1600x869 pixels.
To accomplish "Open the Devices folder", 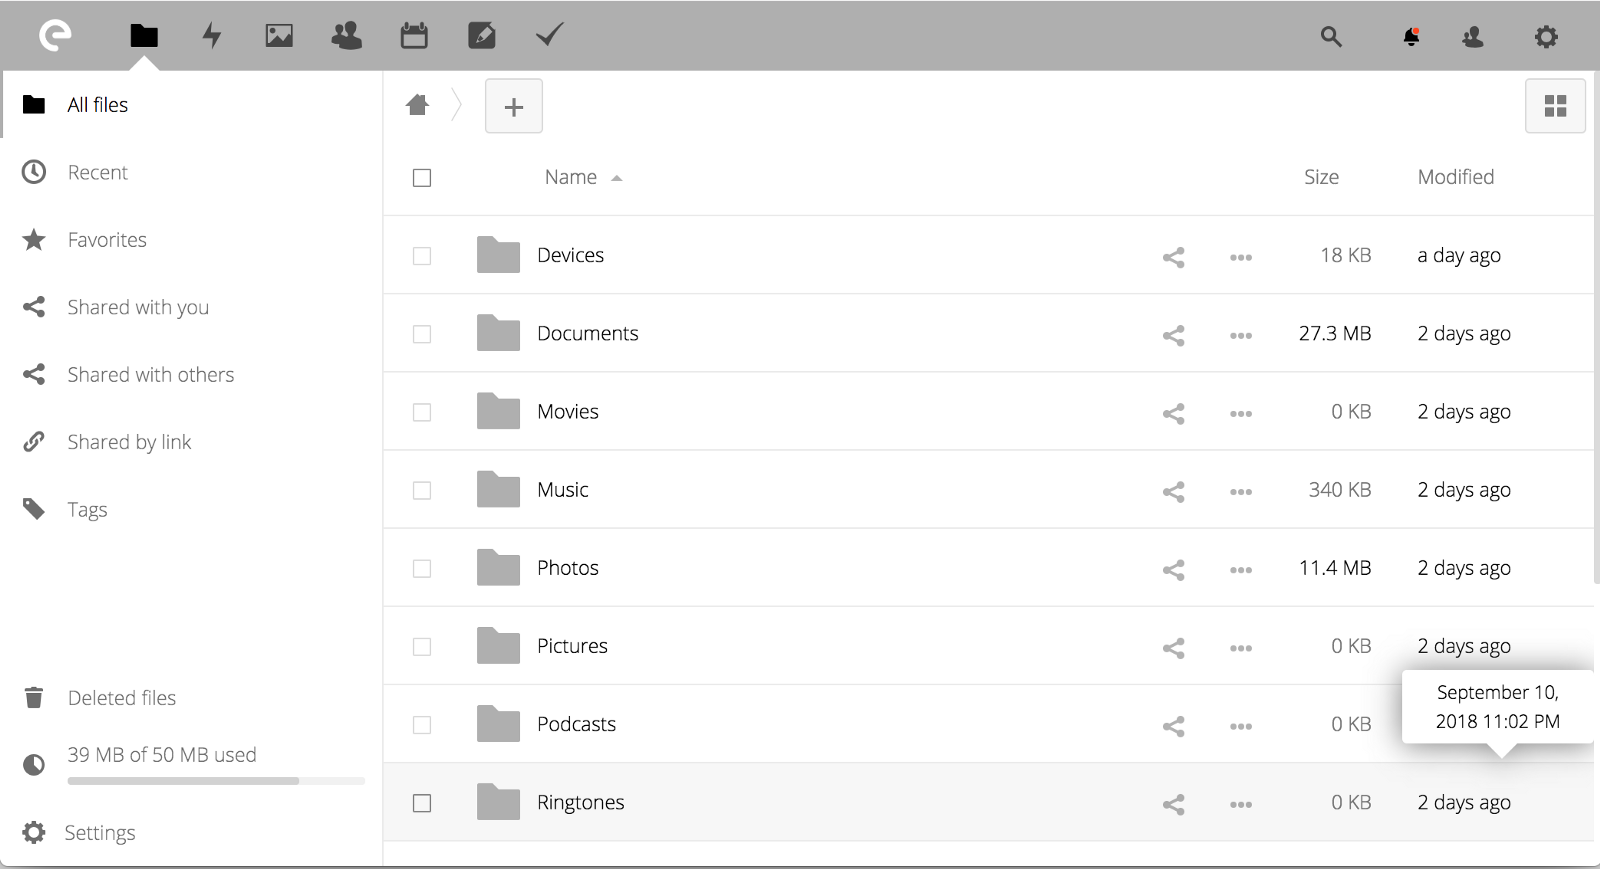I will pyautogui.click(x=570, y=255).
